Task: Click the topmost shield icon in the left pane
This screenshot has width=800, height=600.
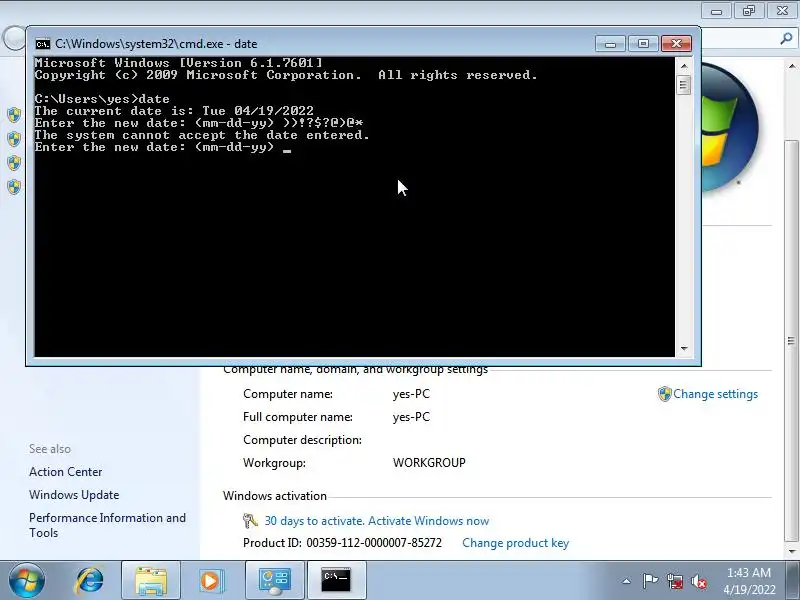Action: coord(14,115)
